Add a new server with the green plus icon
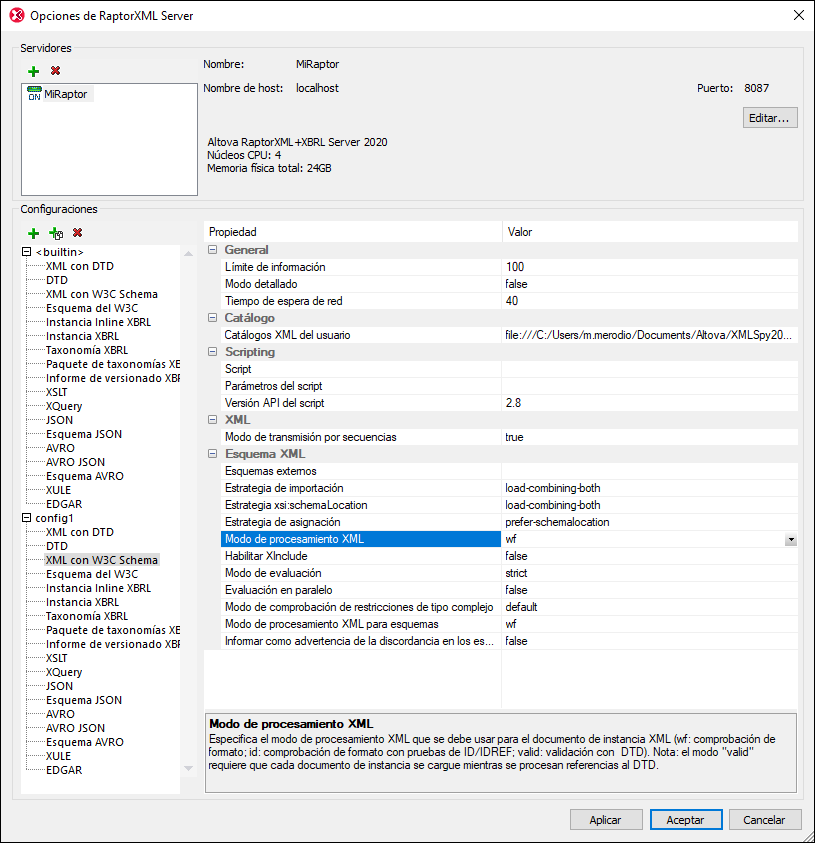815x843 pixels. (x=33, y=71)
